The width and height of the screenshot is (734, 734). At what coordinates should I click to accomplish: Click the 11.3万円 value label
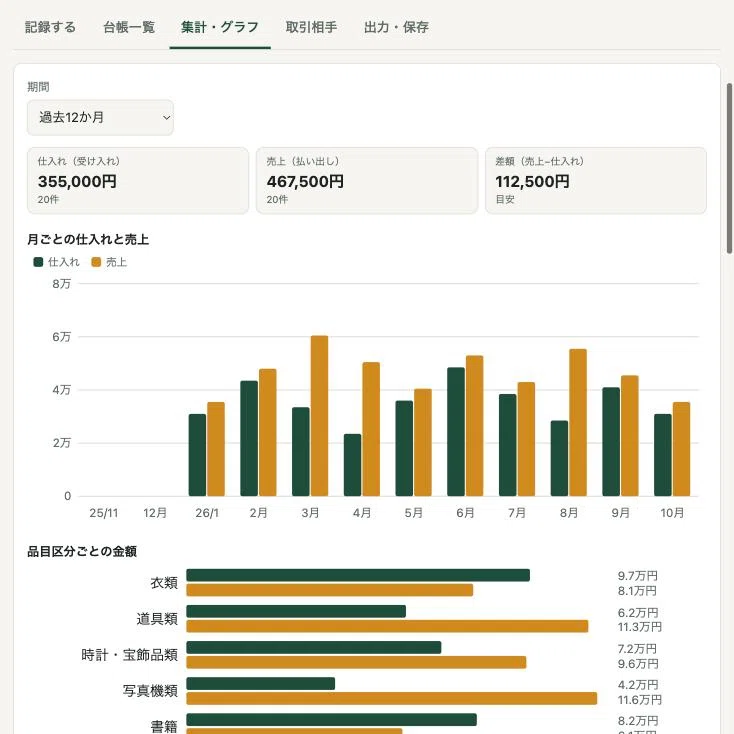(639, 627)
